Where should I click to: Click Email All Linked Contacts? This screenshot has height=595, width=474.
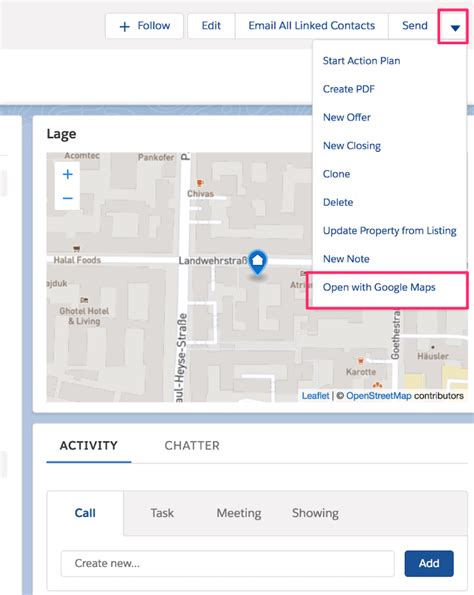[312, 26]
